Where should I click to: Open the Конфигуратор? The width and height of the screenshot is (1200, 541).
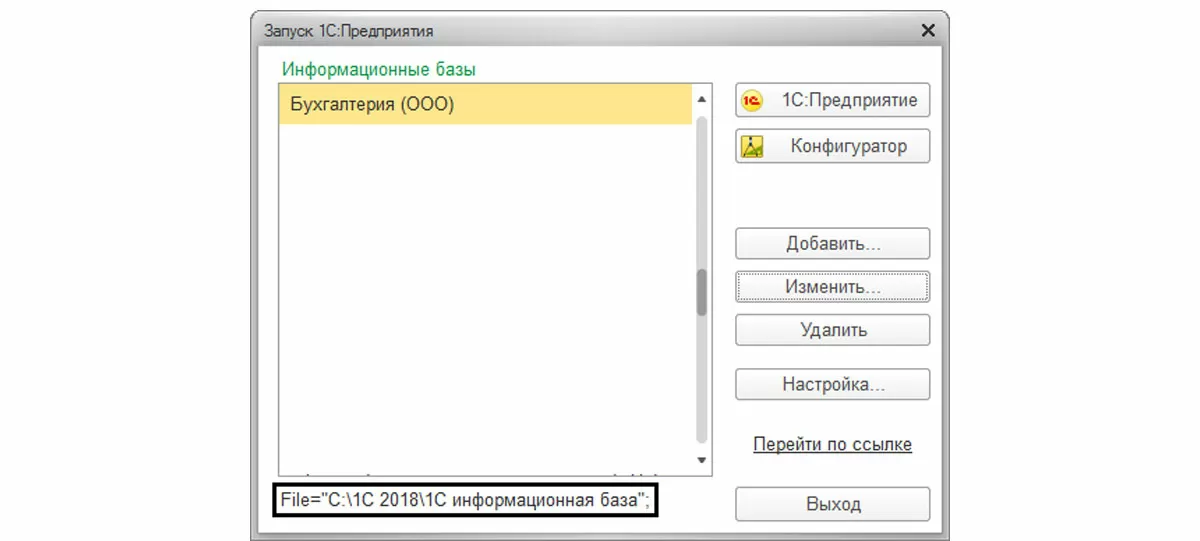coord(833,146)
